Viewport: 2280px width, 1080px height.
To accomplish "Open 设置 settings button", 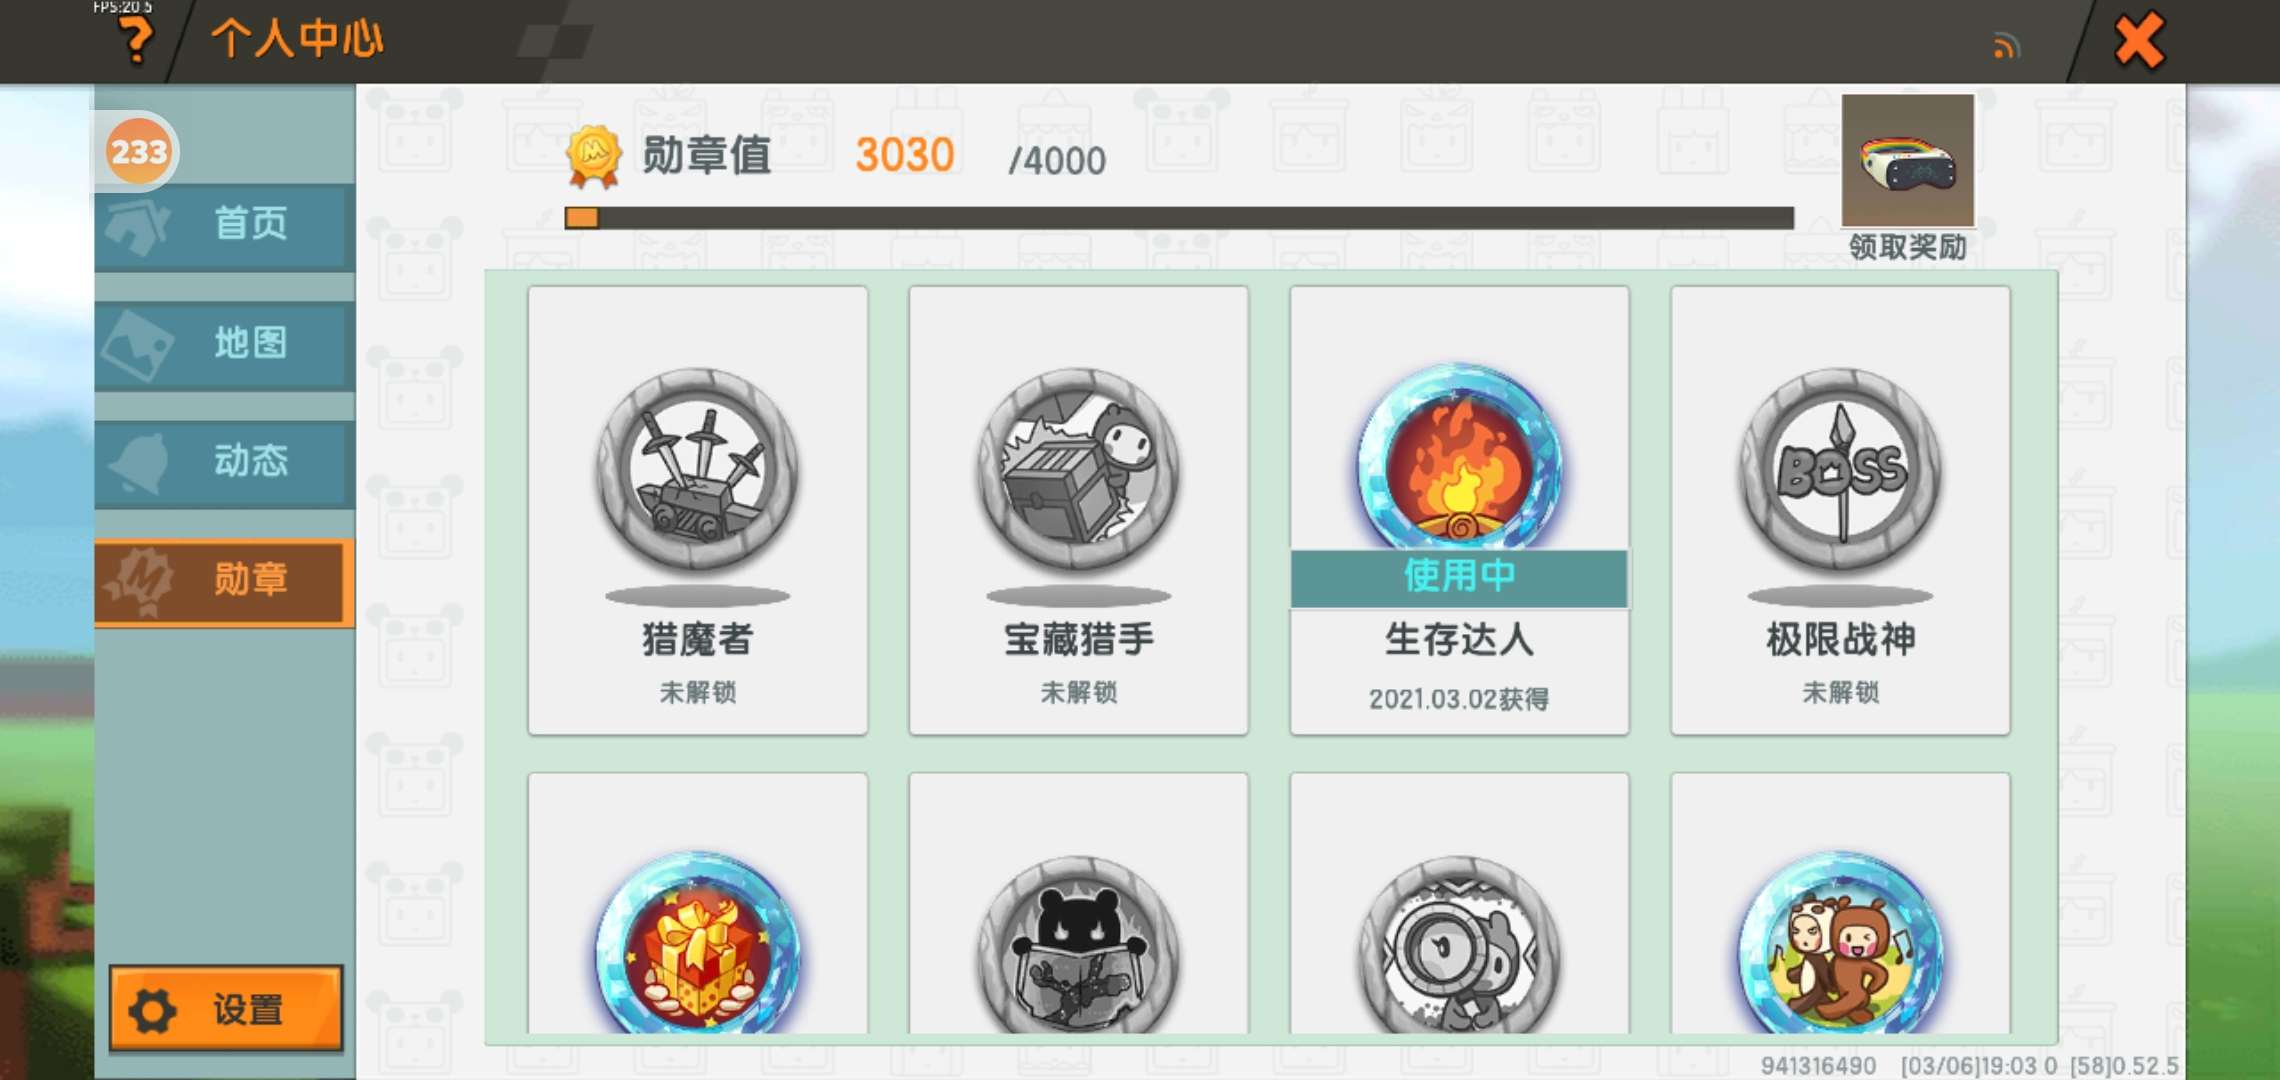I will point(226,1009).
